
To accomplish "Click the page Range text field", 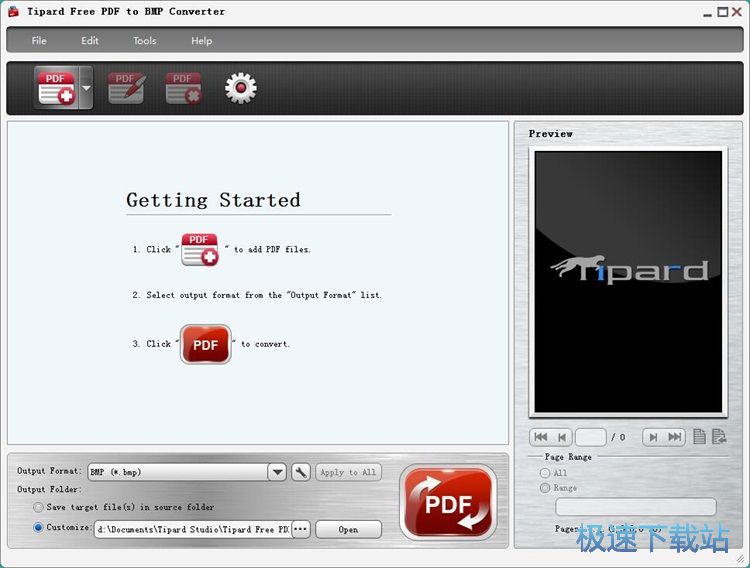I will (636, 506).
